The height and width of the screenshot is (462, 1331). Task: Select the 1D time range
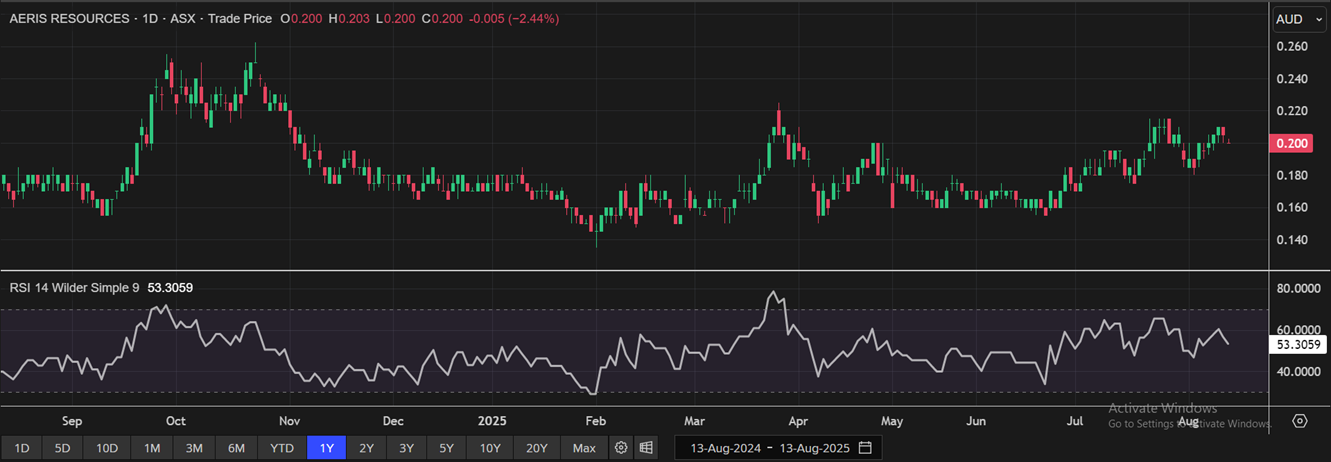pyautogui.click(x=21, y=447)
